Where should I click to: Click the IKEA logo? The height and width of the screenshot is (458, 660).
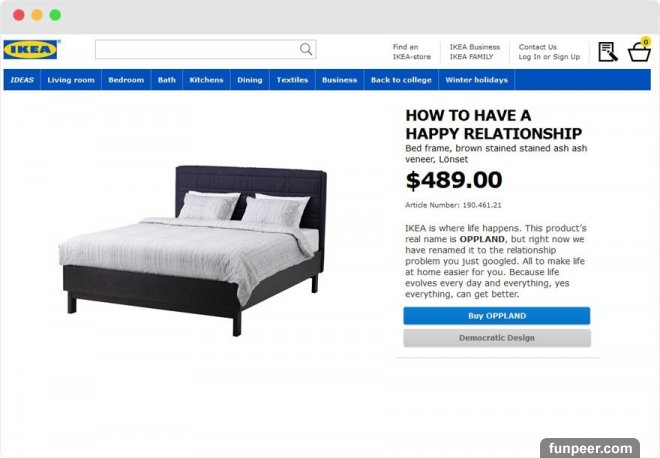[32, 49]
